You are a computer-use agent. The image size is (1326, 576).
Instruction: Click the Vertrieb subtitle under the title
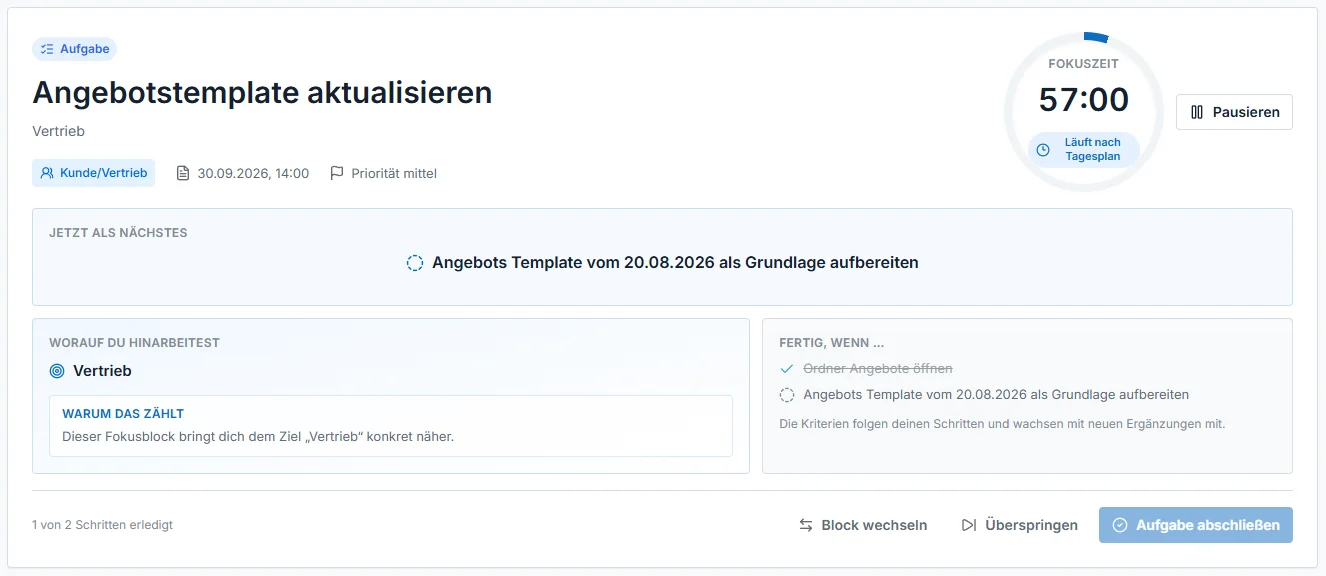tap(59, 131)
